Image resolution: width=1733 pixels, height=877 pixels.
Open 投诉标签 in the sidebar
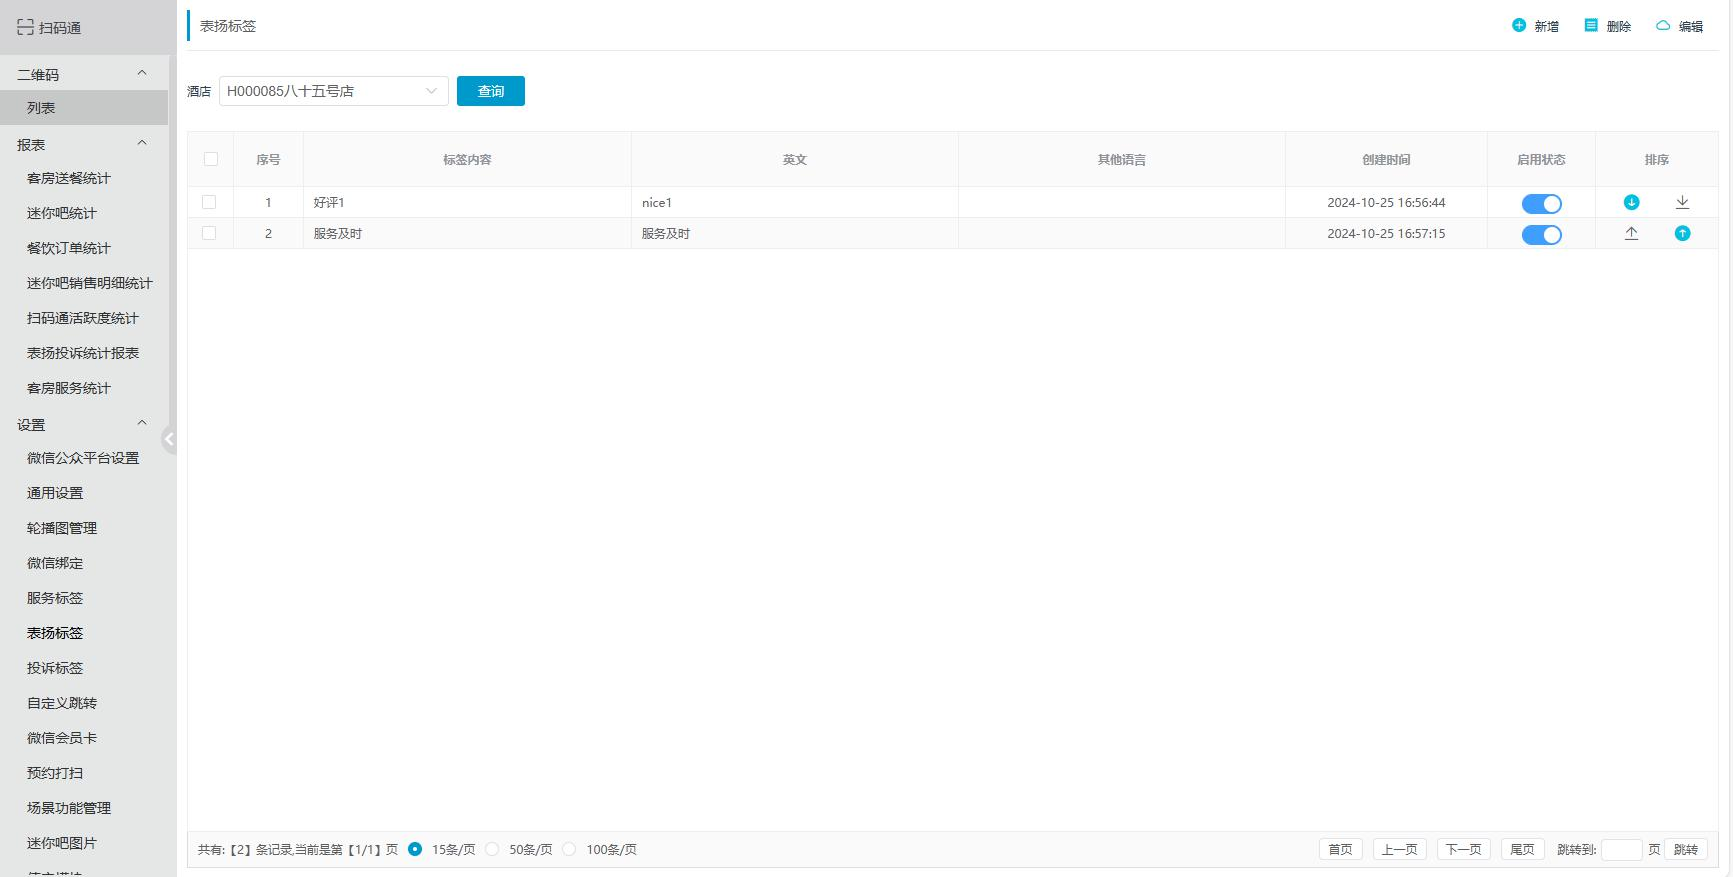pyautogui.click(x=55, y=668)
